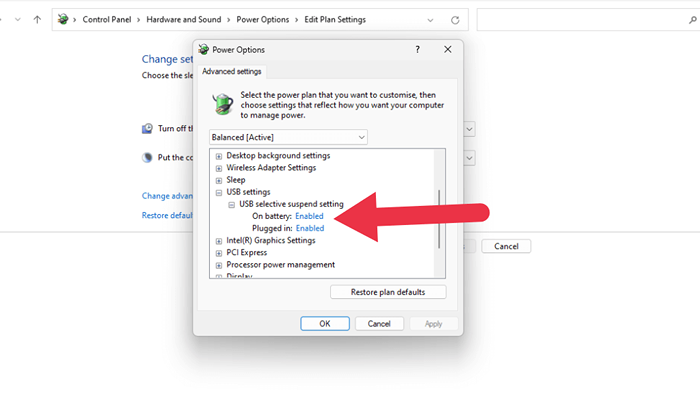Expand the Sleep tree node
Screen dimensions: 700x394
pos(219,180)
